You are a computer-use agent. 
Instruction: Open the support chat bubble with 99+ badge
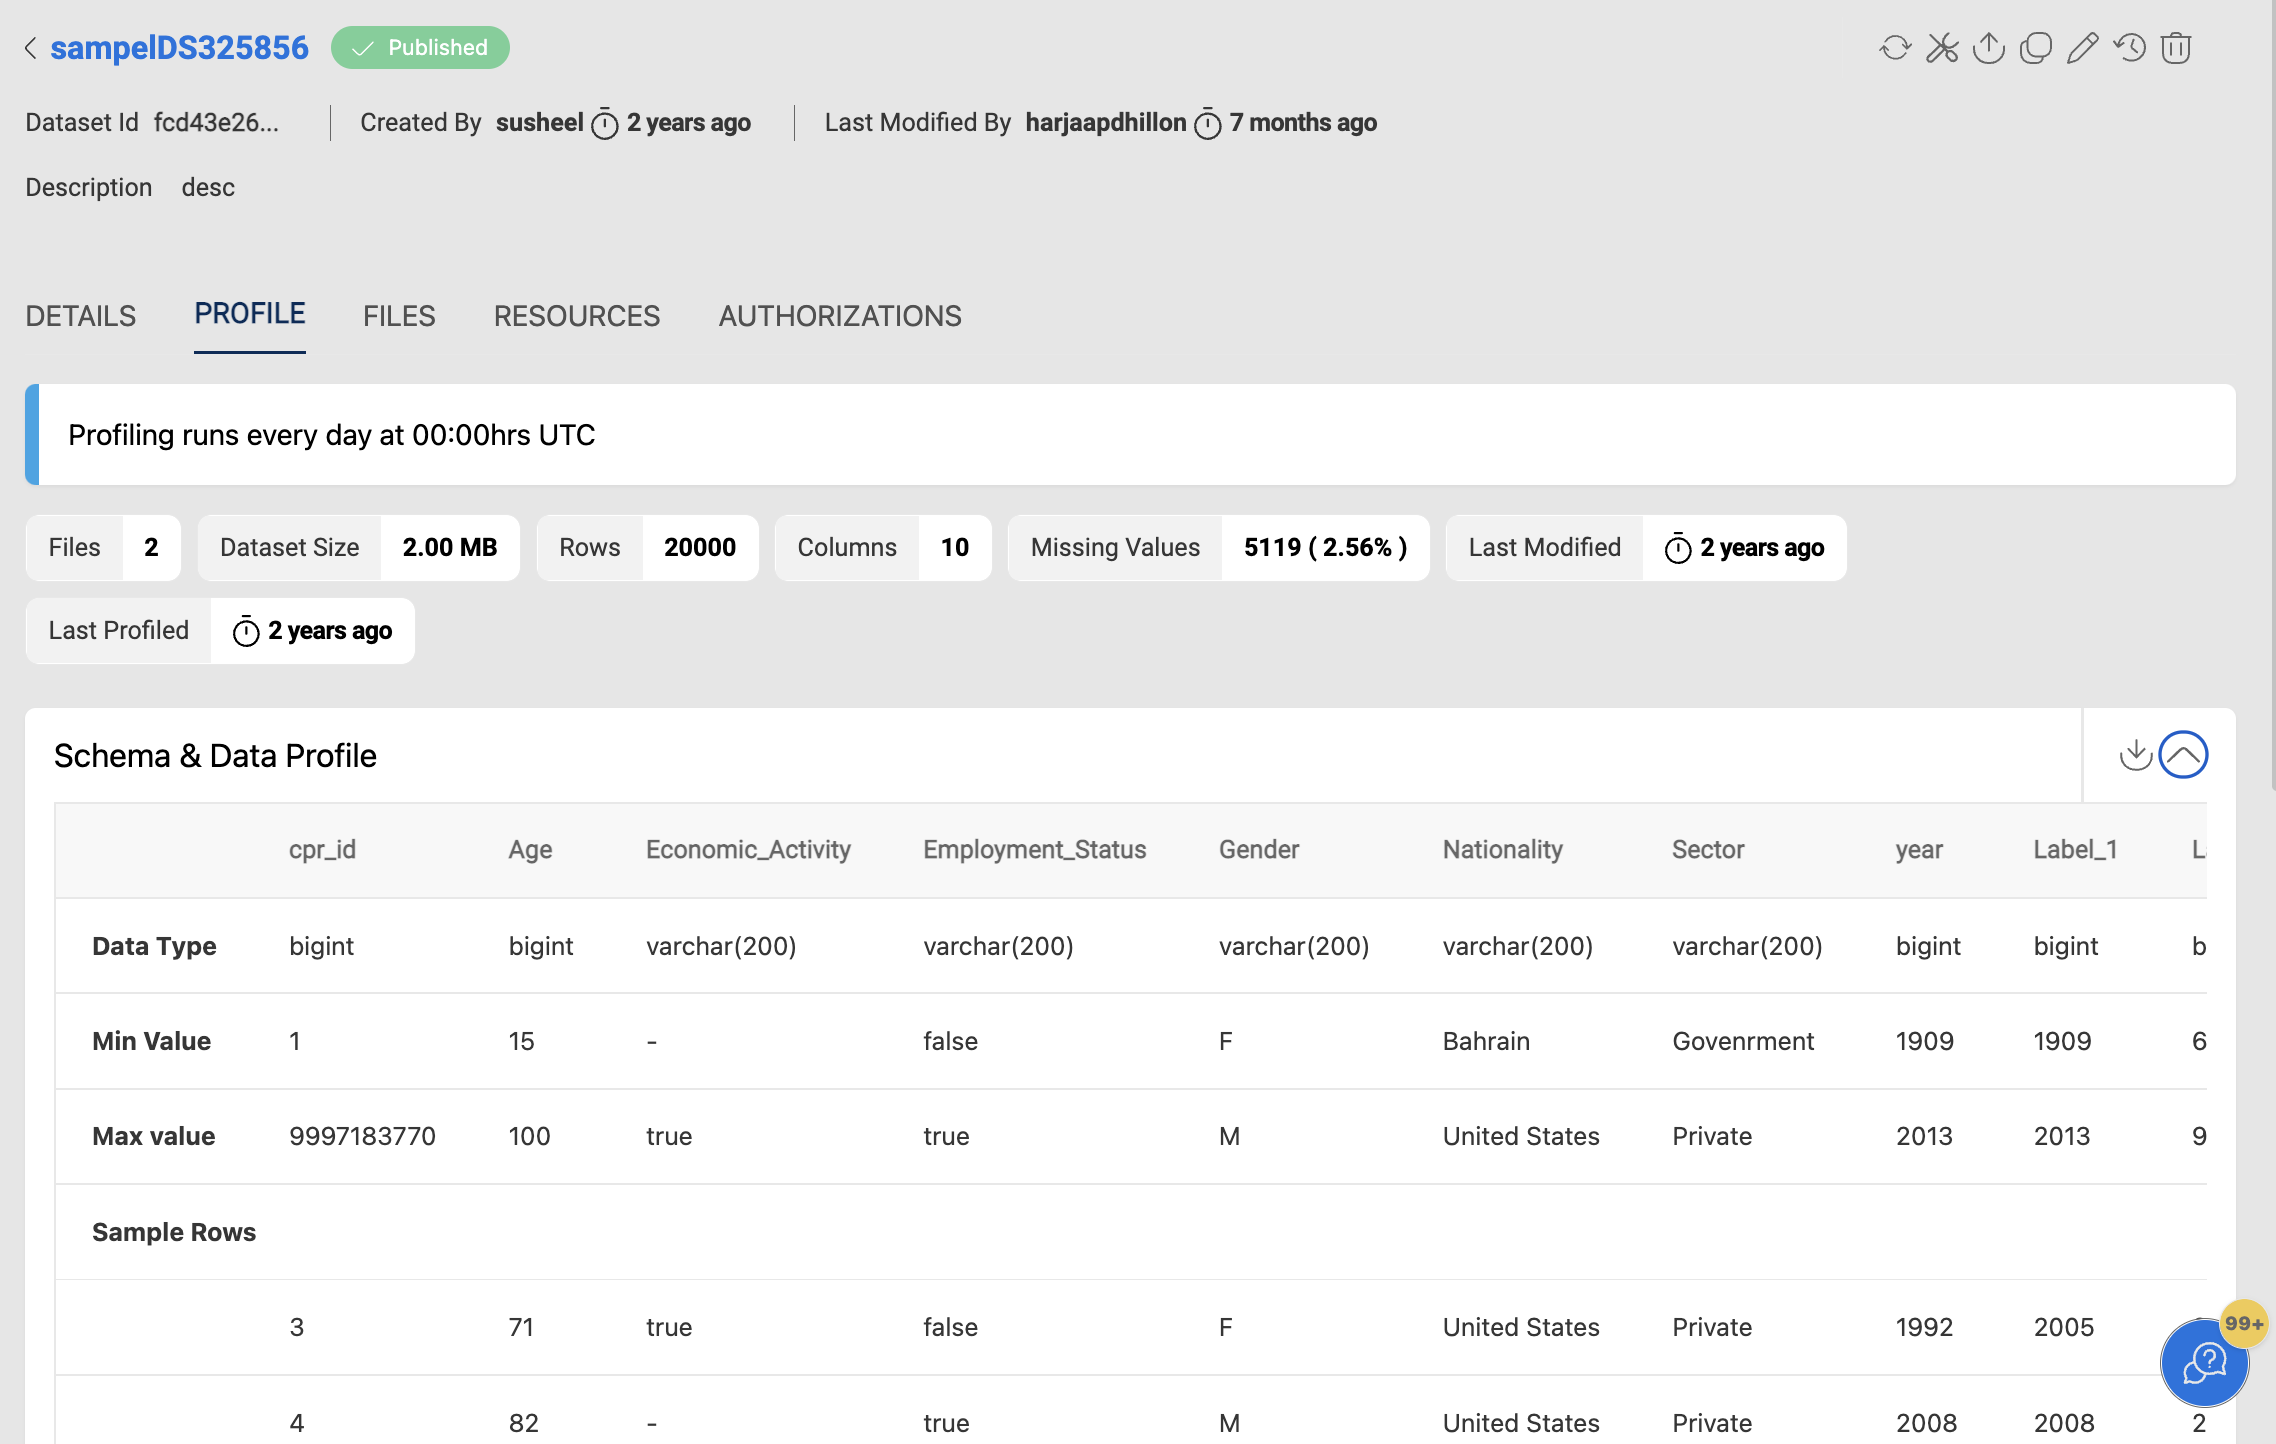click(x=2203, y=1363)
